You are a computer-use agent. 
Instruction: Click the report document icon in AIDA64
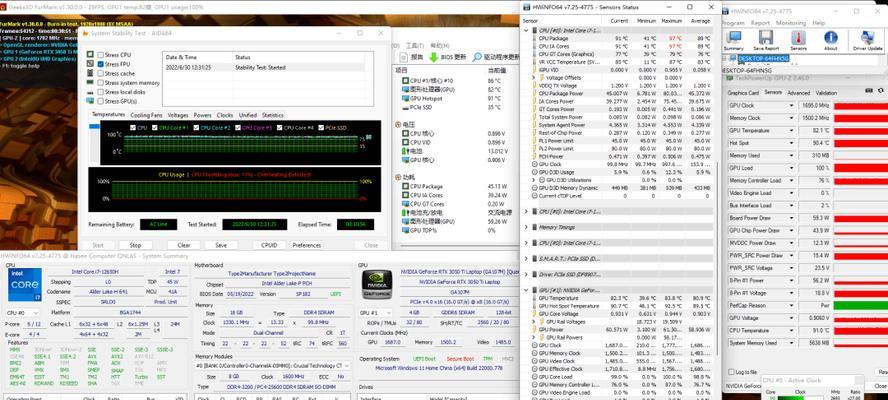[404, 57]
